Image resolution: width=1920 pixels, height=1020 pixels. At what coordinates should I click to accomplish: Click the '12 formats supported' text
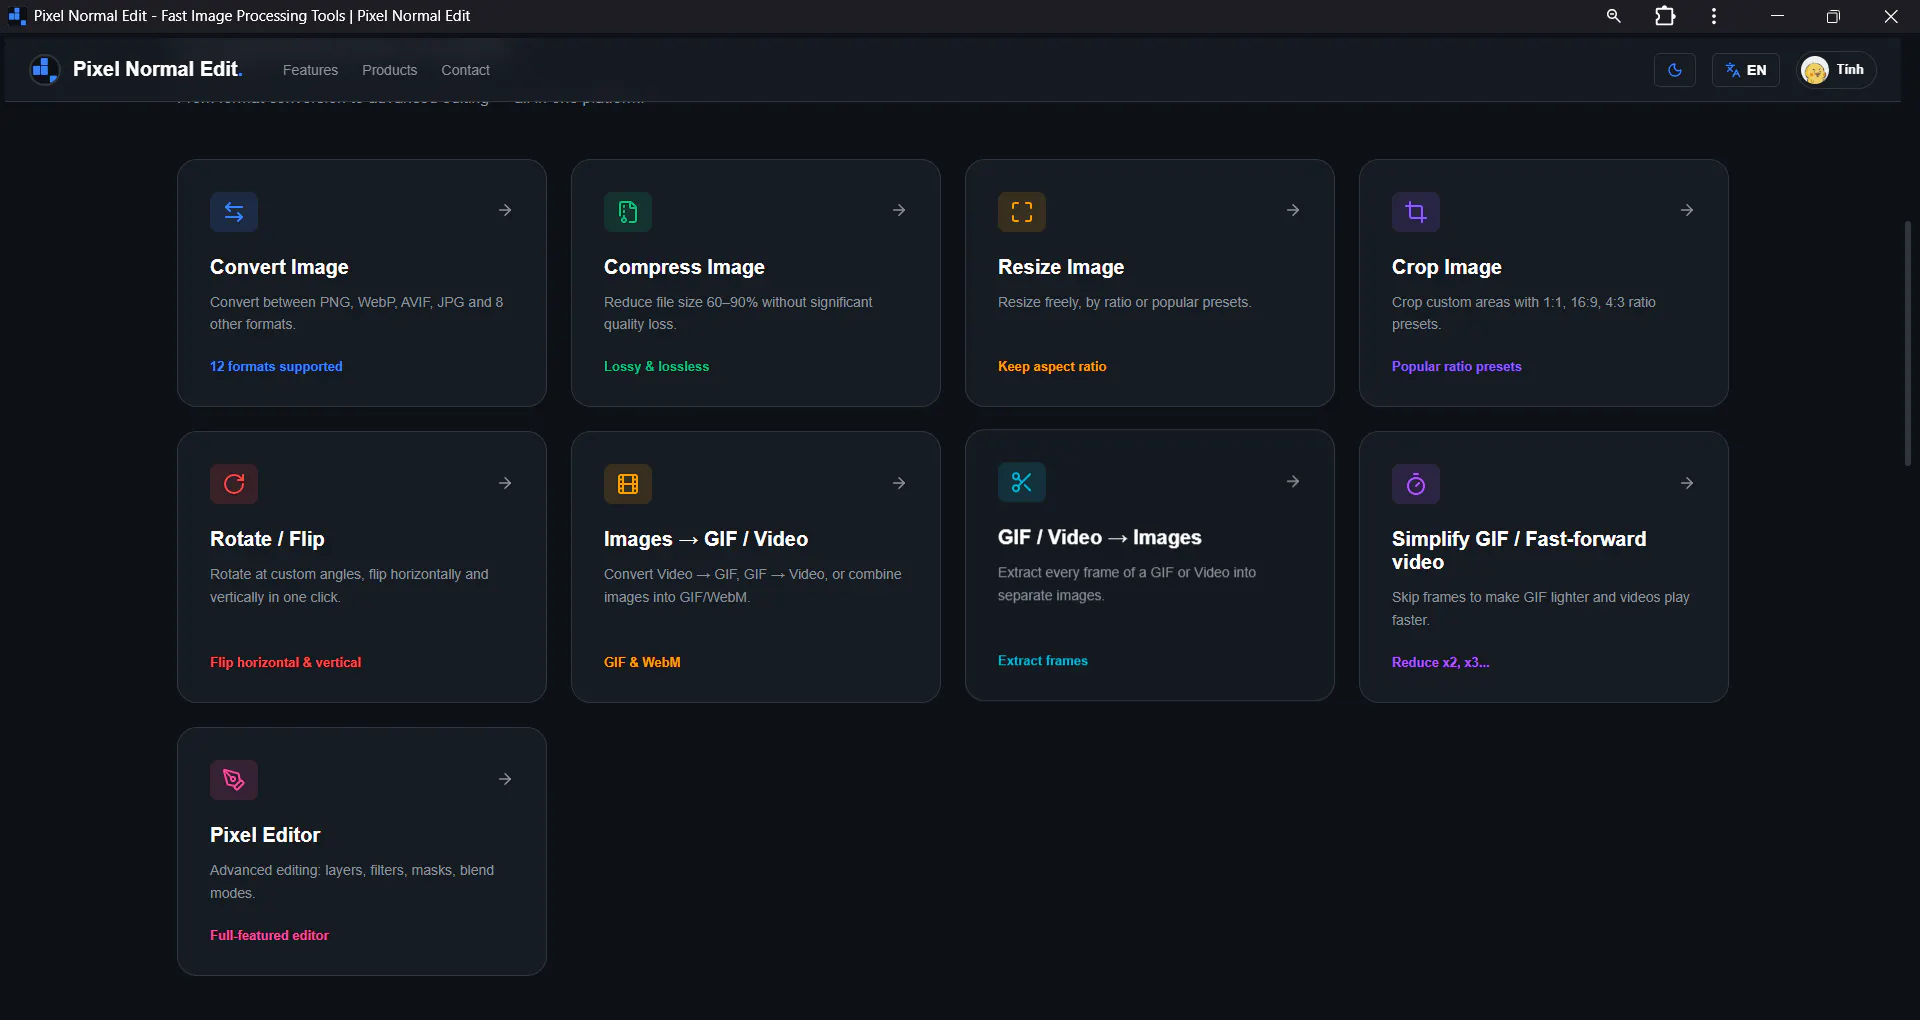pyautogui.click(x=276, y=366)
